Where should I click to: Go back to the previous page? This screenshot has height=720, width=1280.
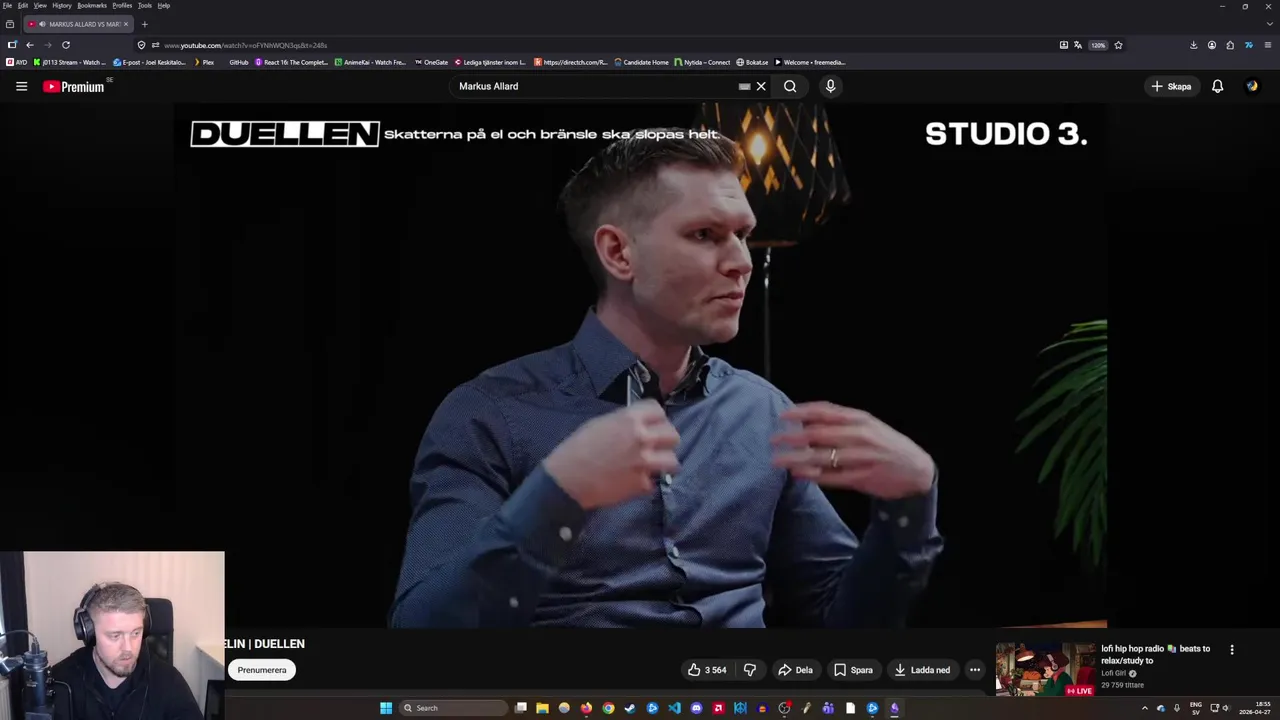[x=30, y=45]
